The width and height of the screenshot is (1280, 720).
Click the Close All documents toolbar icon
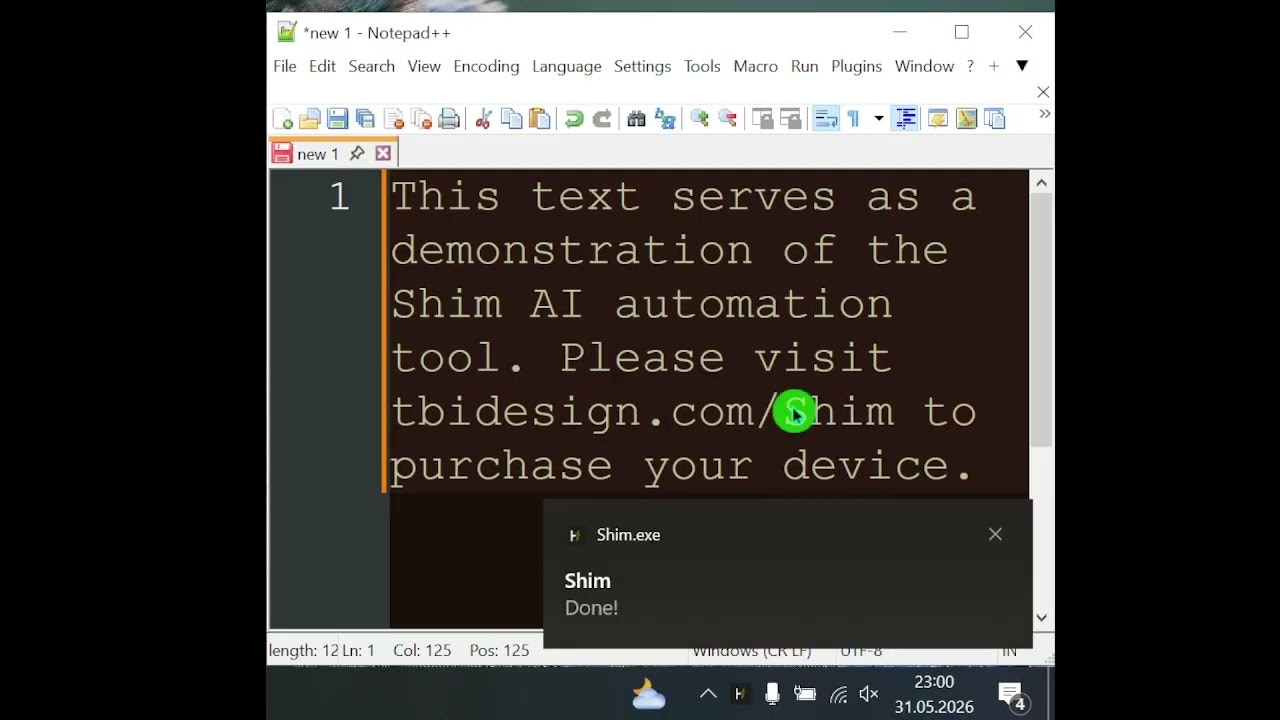tap(422, 119)
